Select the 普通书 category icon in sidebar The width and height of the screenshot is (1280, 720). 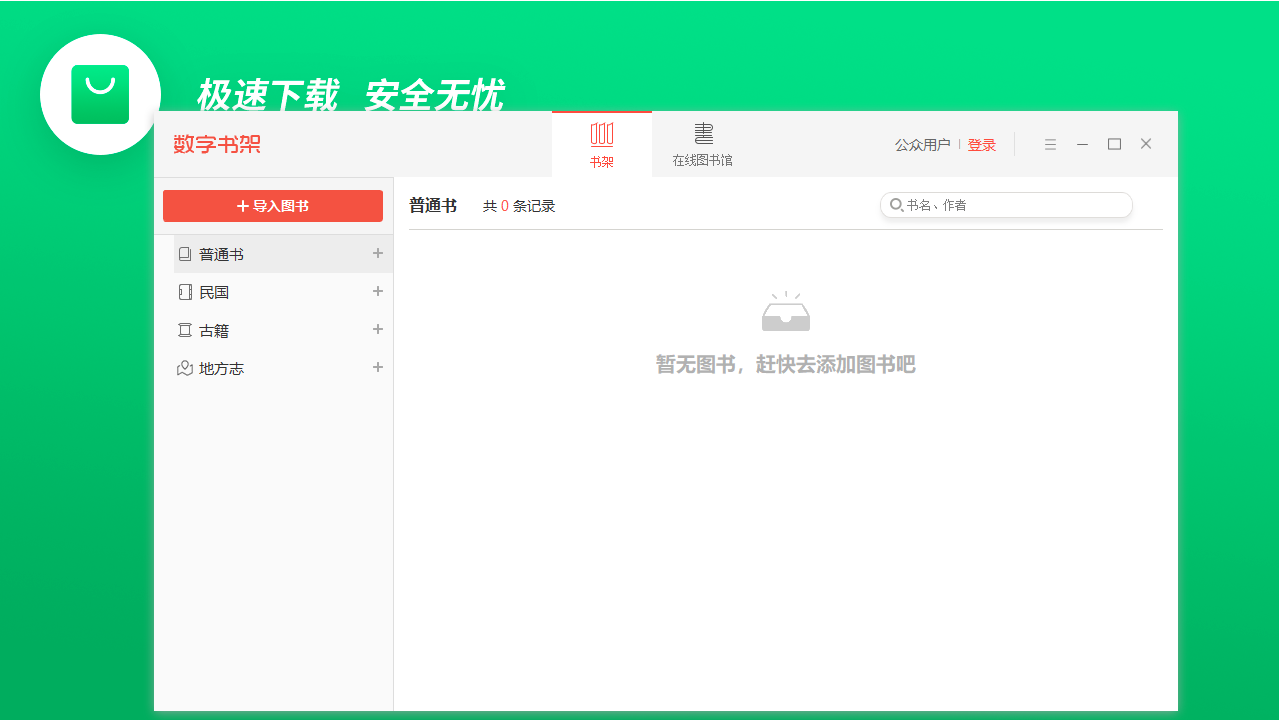pyautogui.click(x=184, y=253)
